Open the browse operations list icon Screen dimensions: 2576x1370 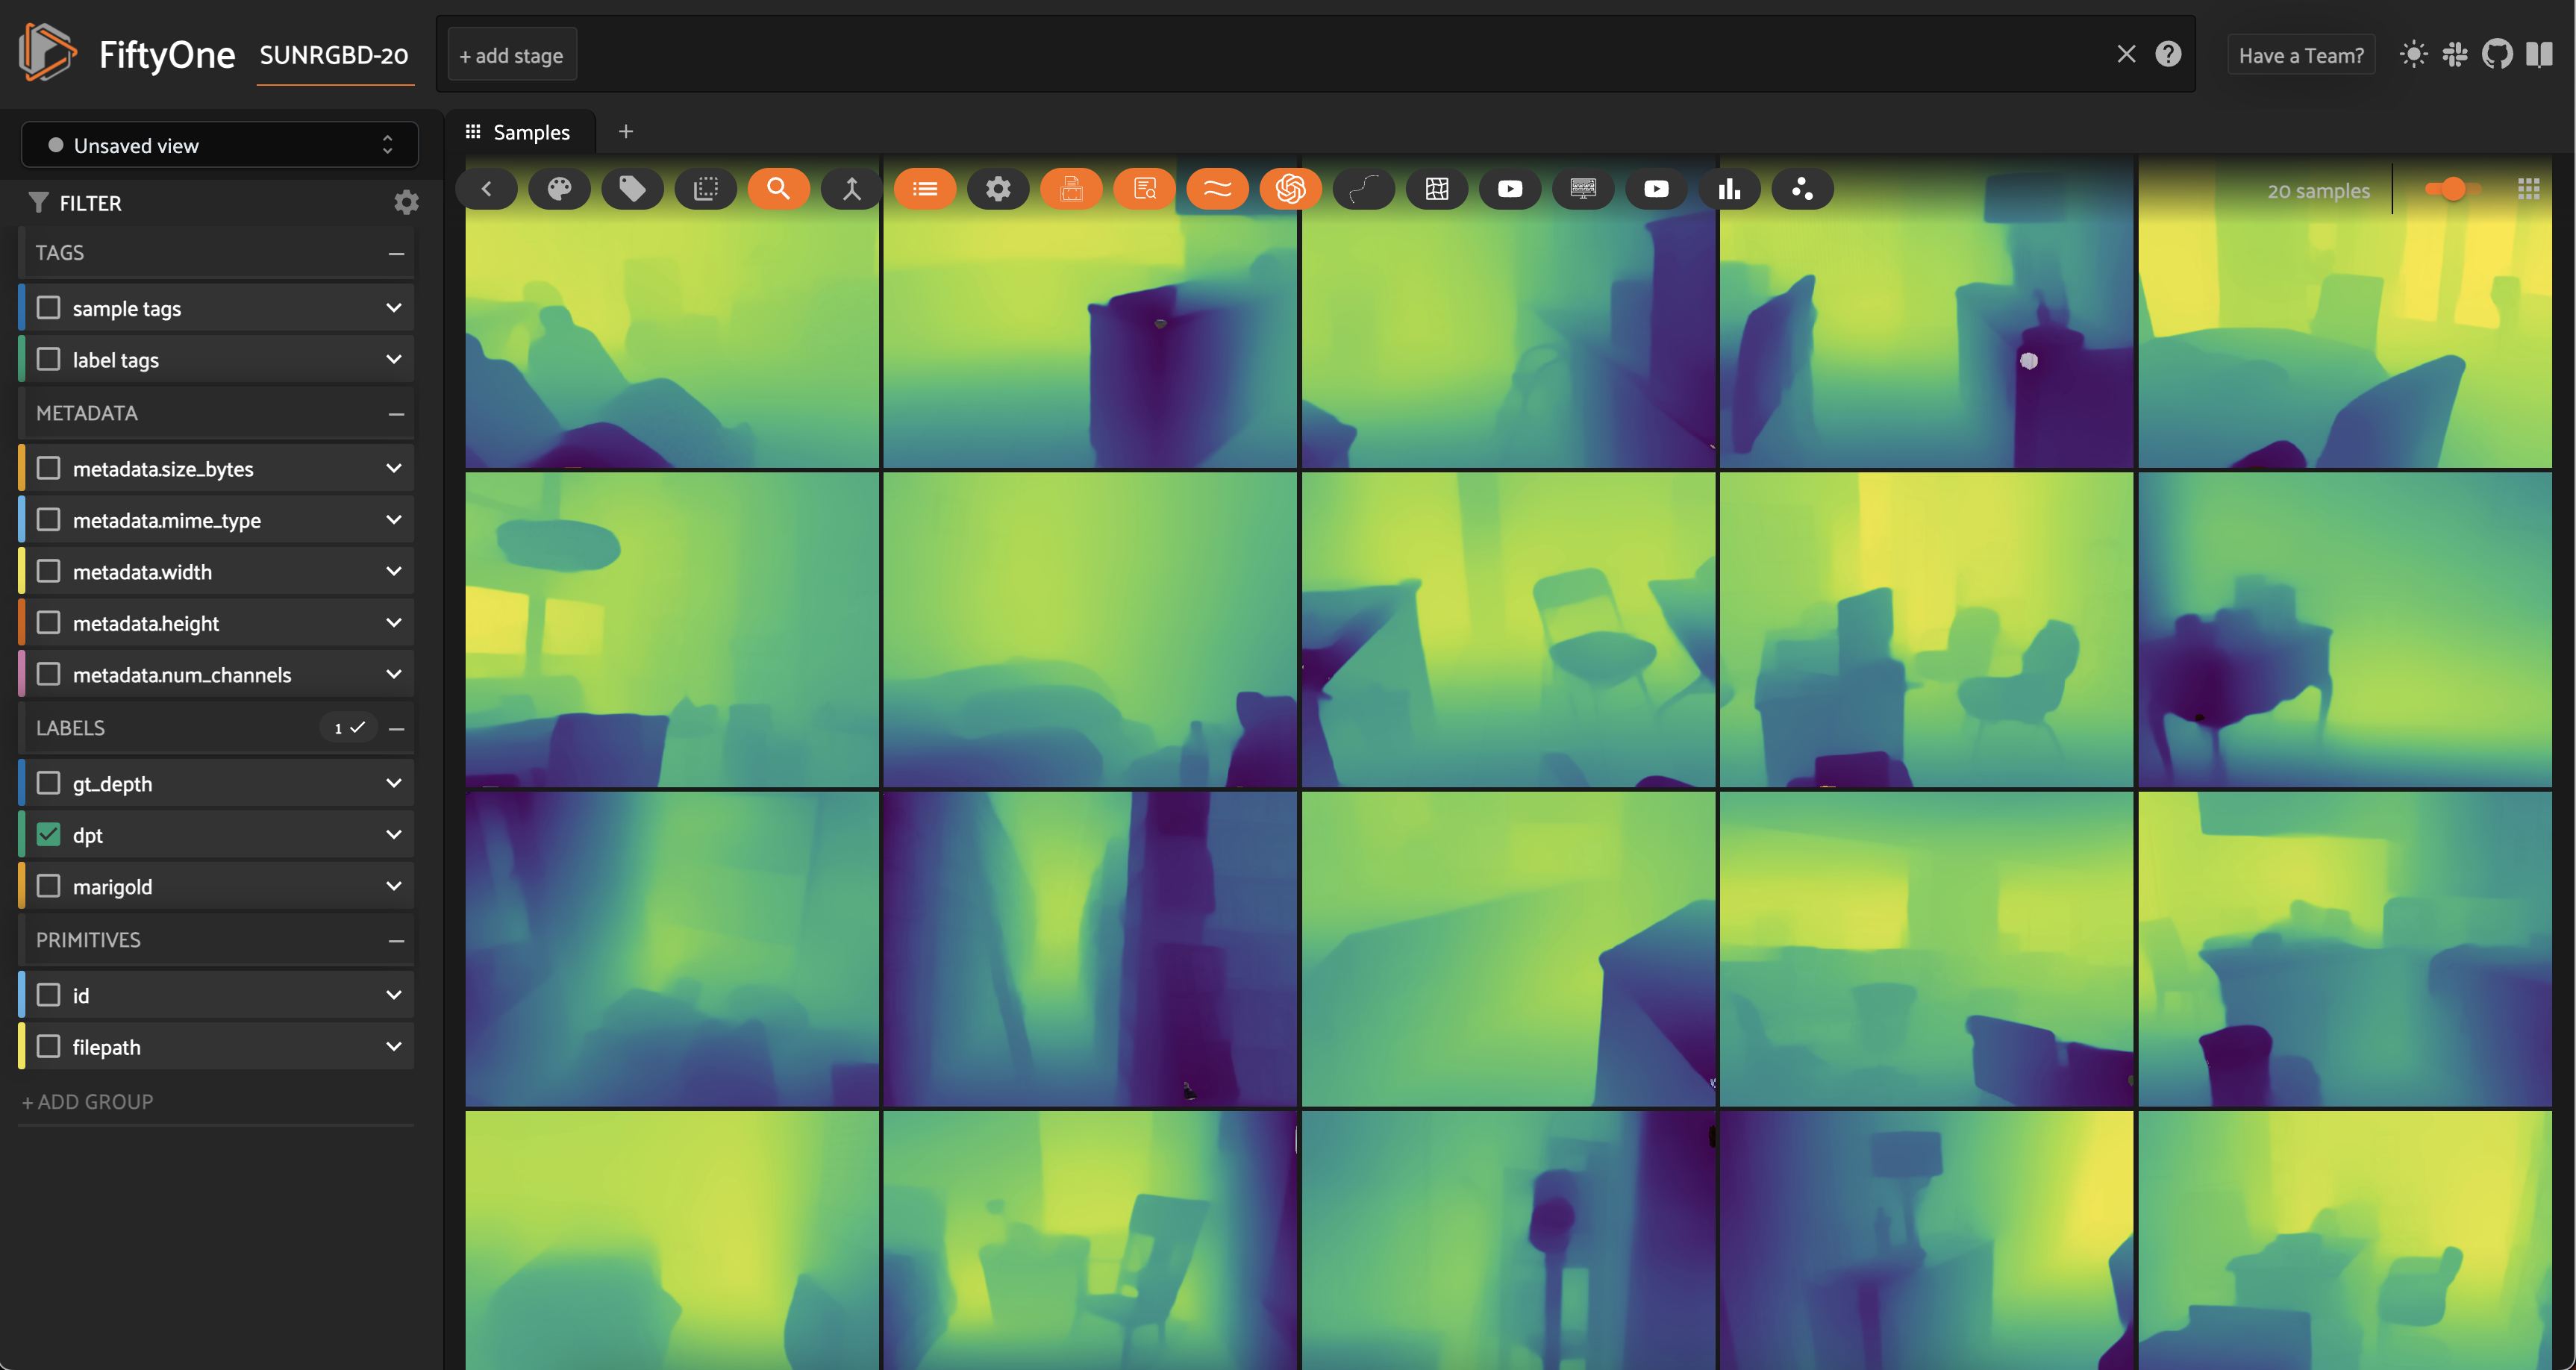tap(925, 189)
